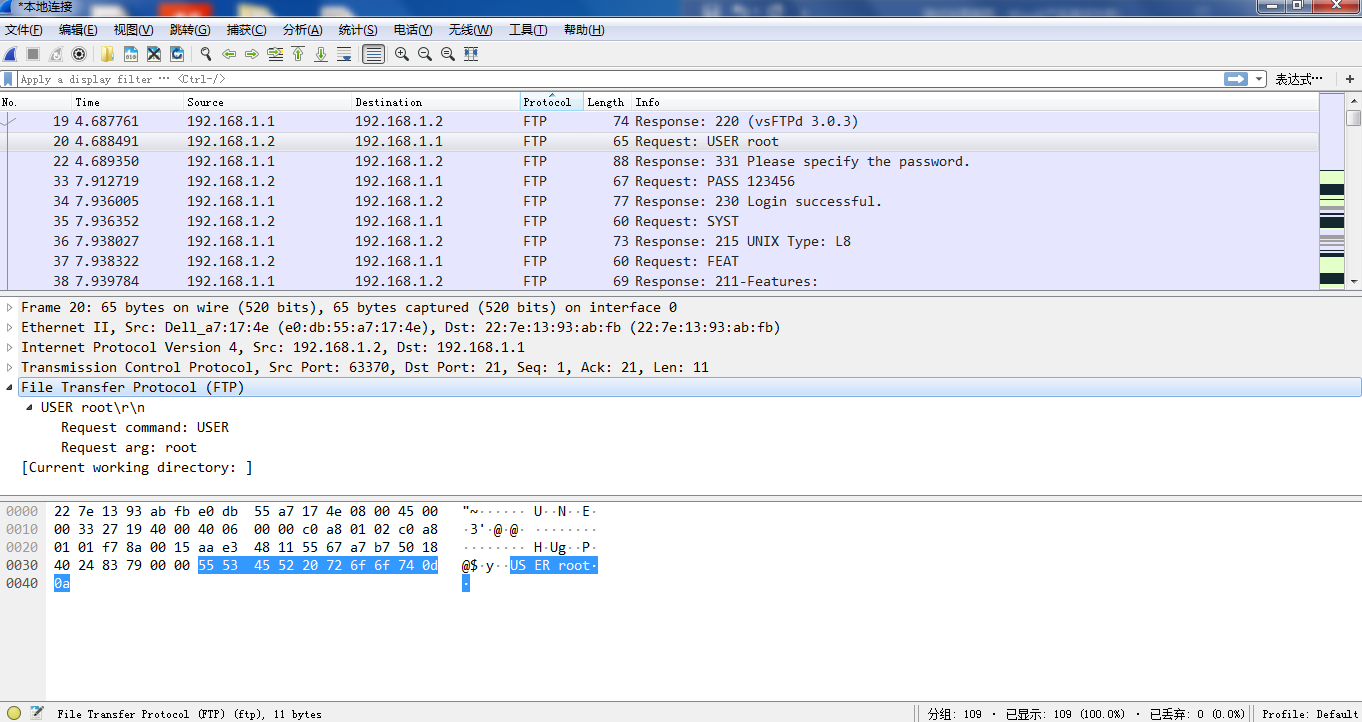Open the 帮助(H) menu
The height and width of the screenshot is (722, 1362).
(x=584, y=30)
